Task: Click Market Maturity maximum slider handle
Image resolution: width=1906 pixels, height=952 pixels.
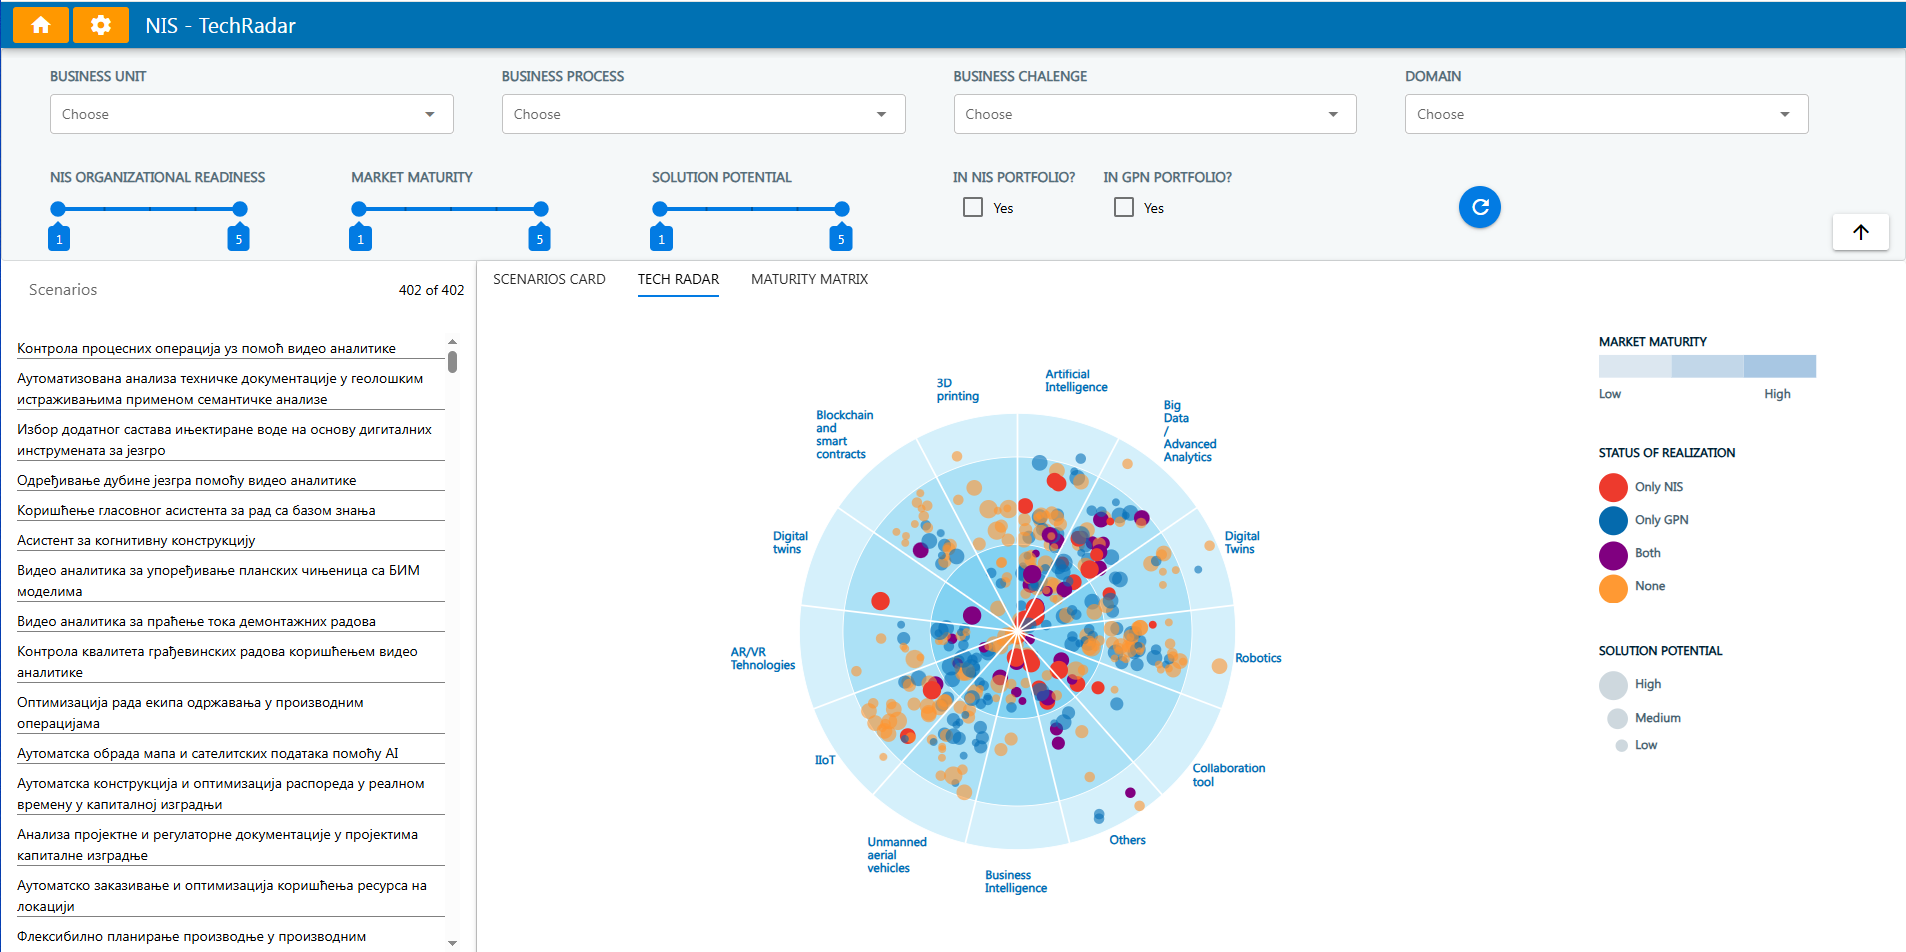Action: [541, 209]
